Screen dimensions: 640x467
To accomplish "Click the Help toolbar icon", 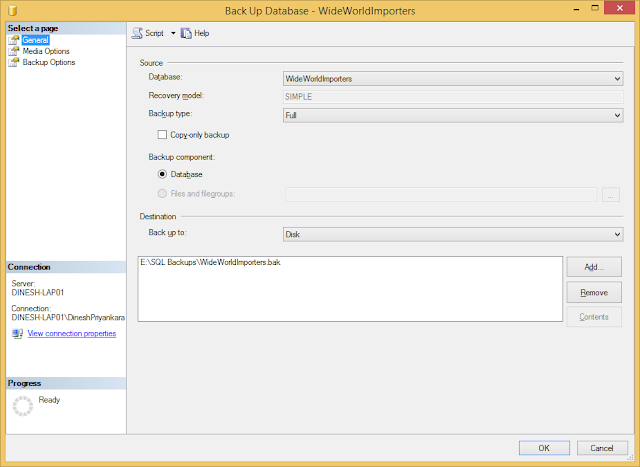I will [186, 33].
